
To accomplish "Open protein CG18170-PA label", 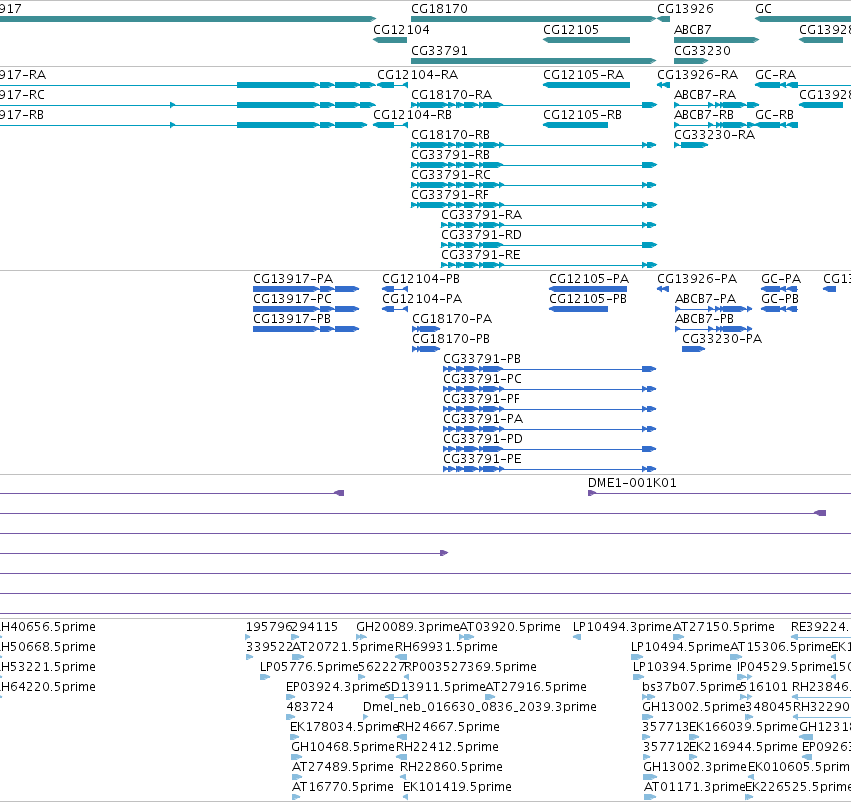I will [452, 319].
